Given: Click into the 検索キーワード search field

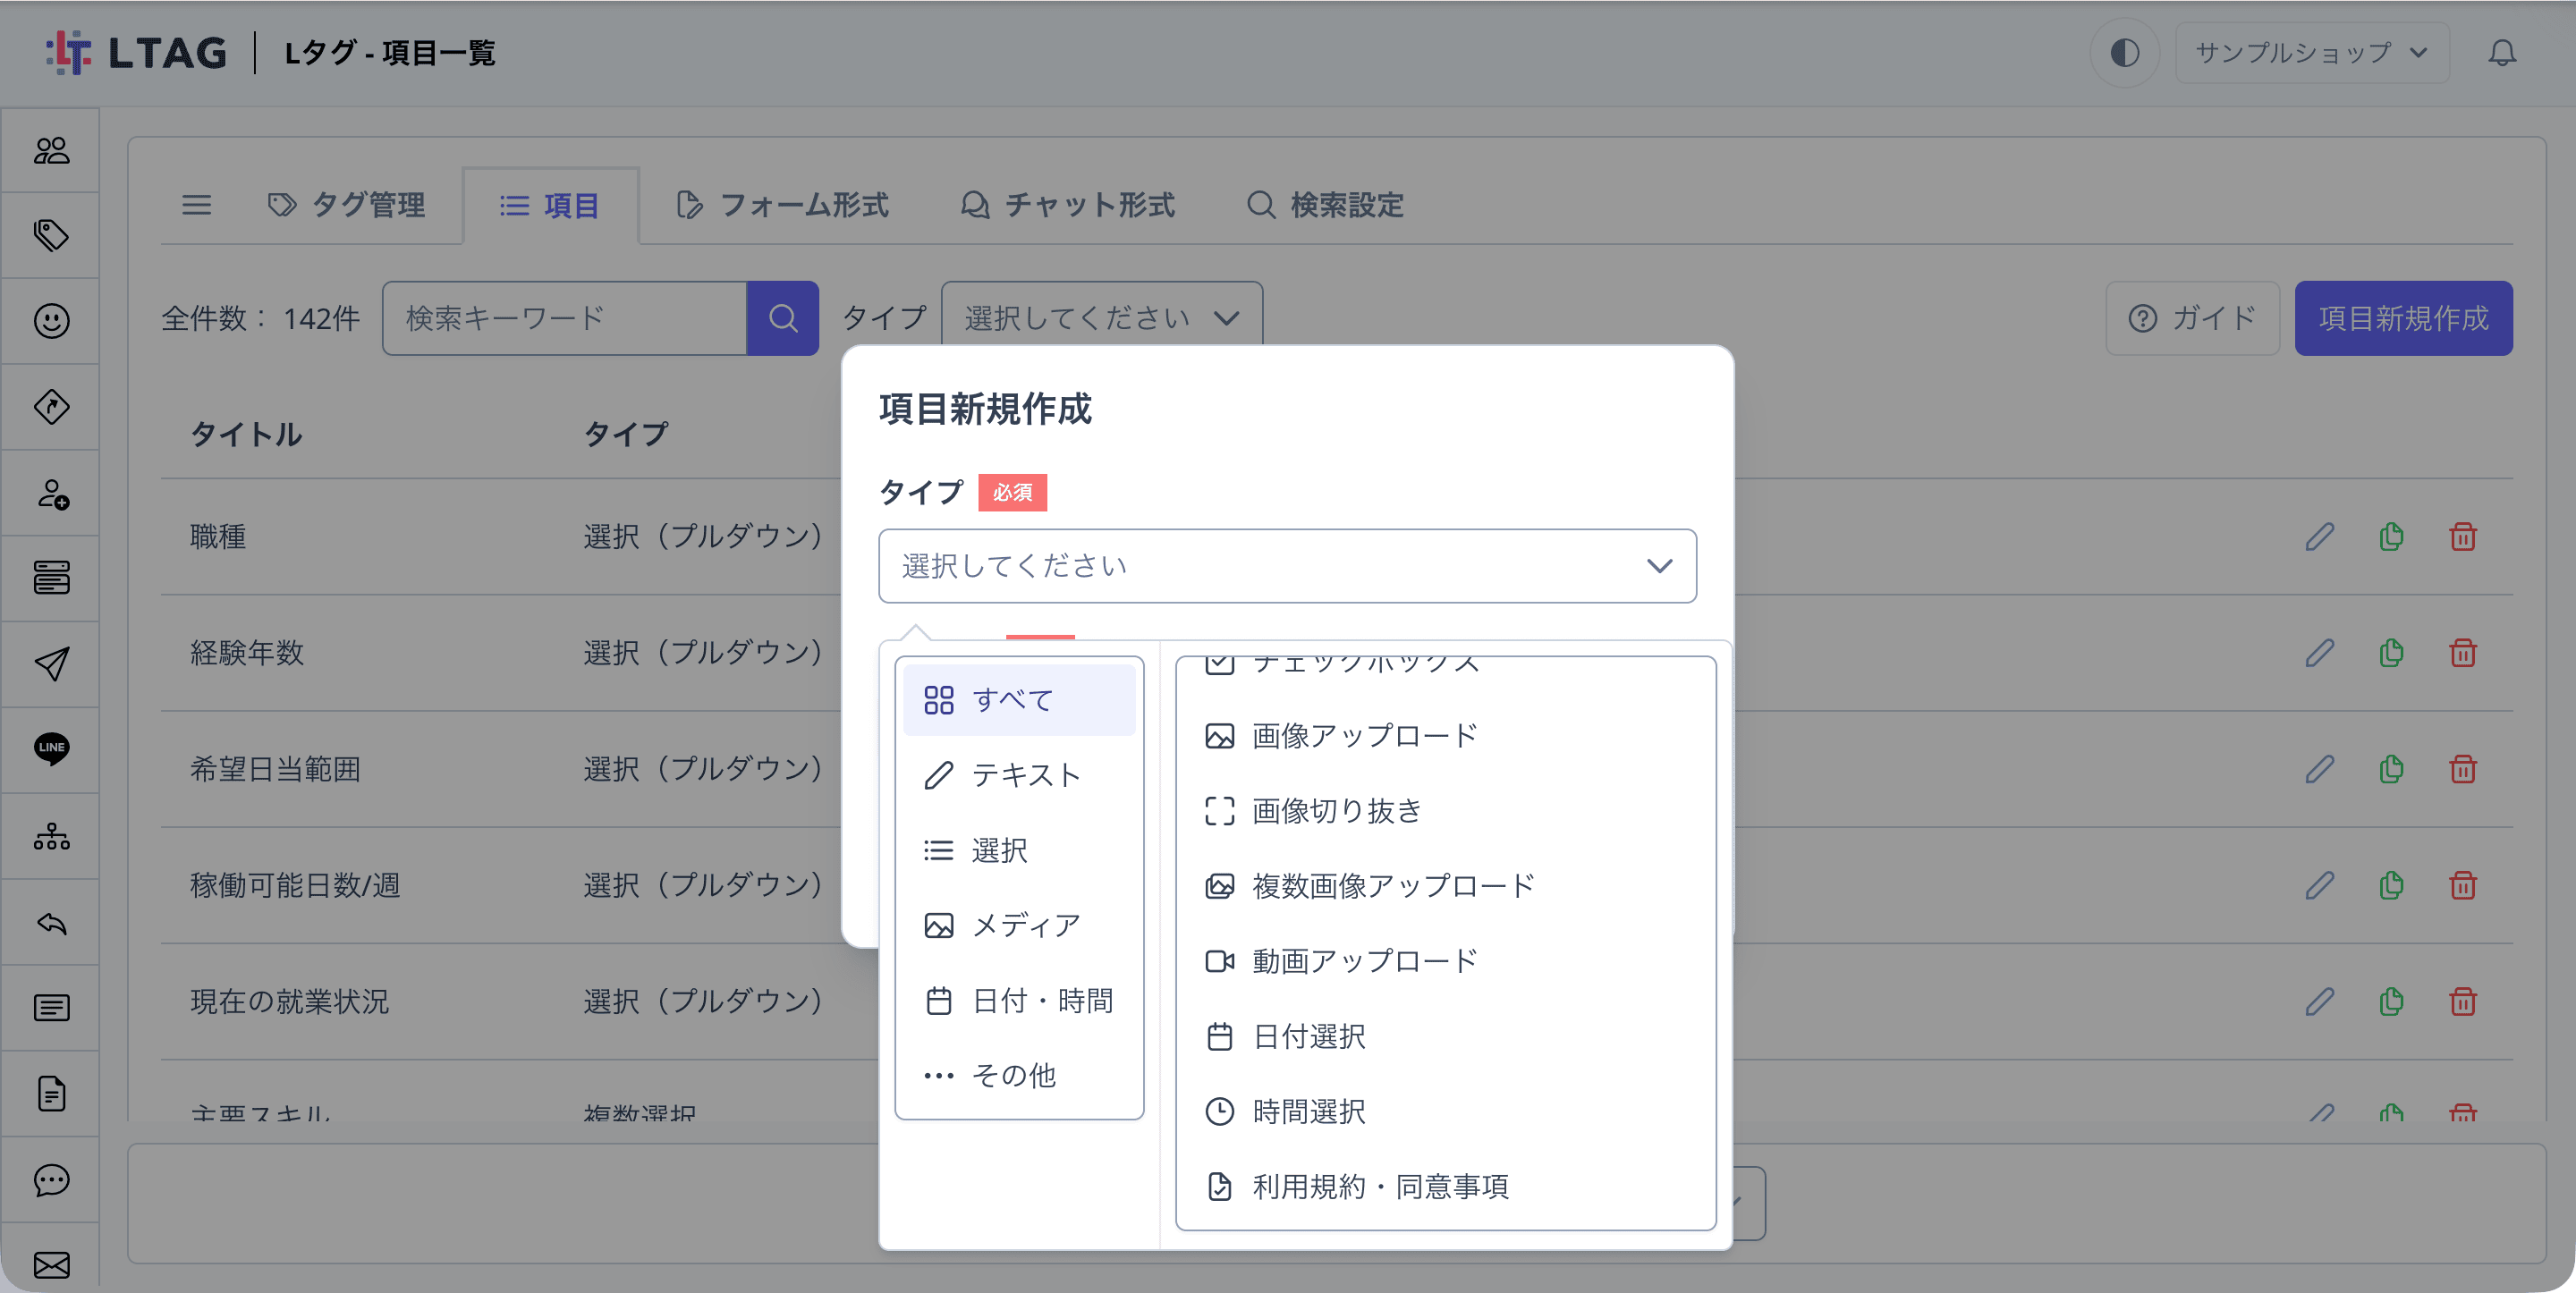Looking at the screenshot, I should pos(564,318).
